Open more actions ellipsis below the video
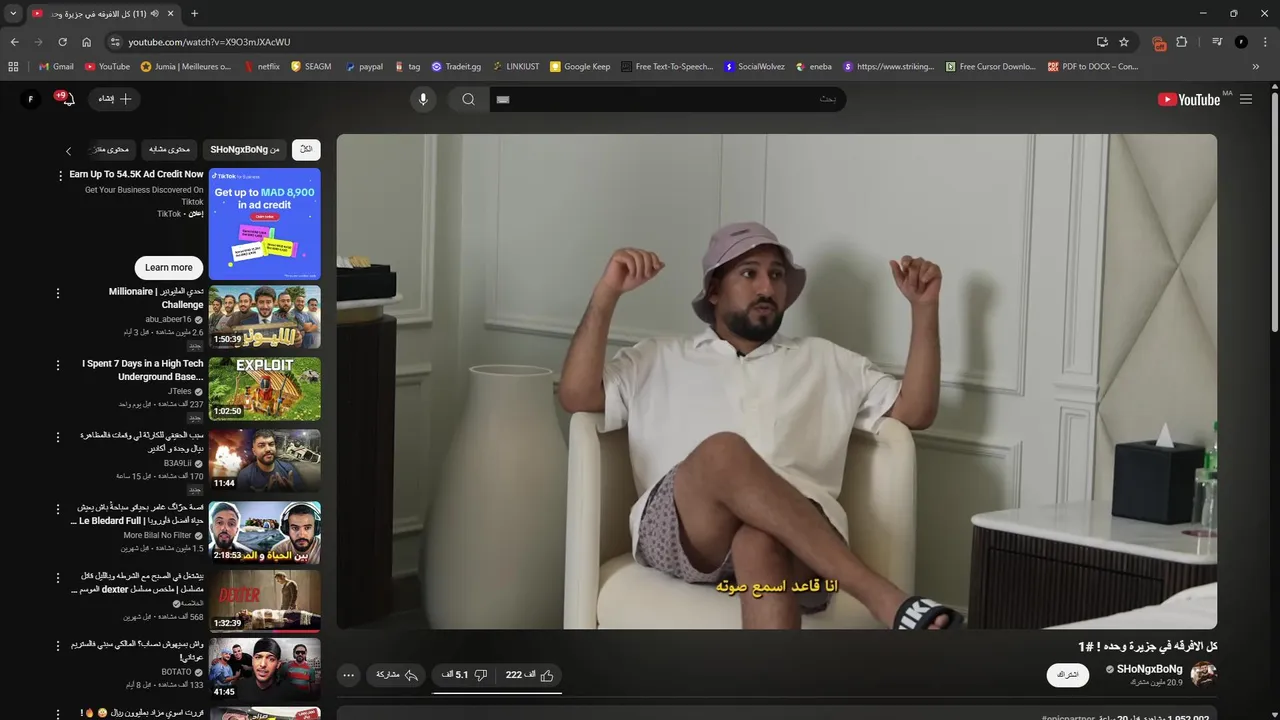The height and width of the screenshot is (720, 1280). [x=349, y=675]
